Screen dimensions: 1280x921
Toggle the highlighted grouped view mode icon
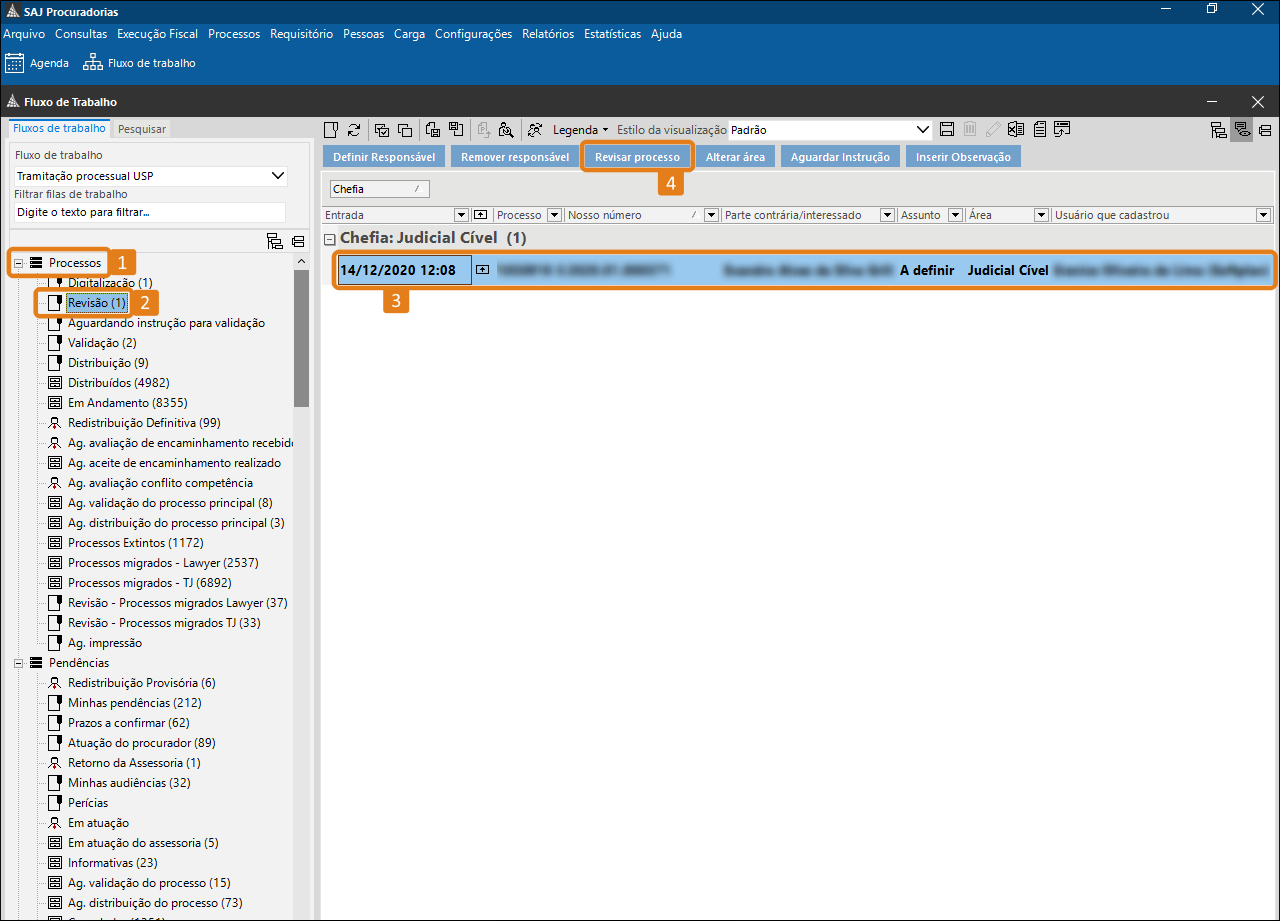click(x=1241, y=130)
